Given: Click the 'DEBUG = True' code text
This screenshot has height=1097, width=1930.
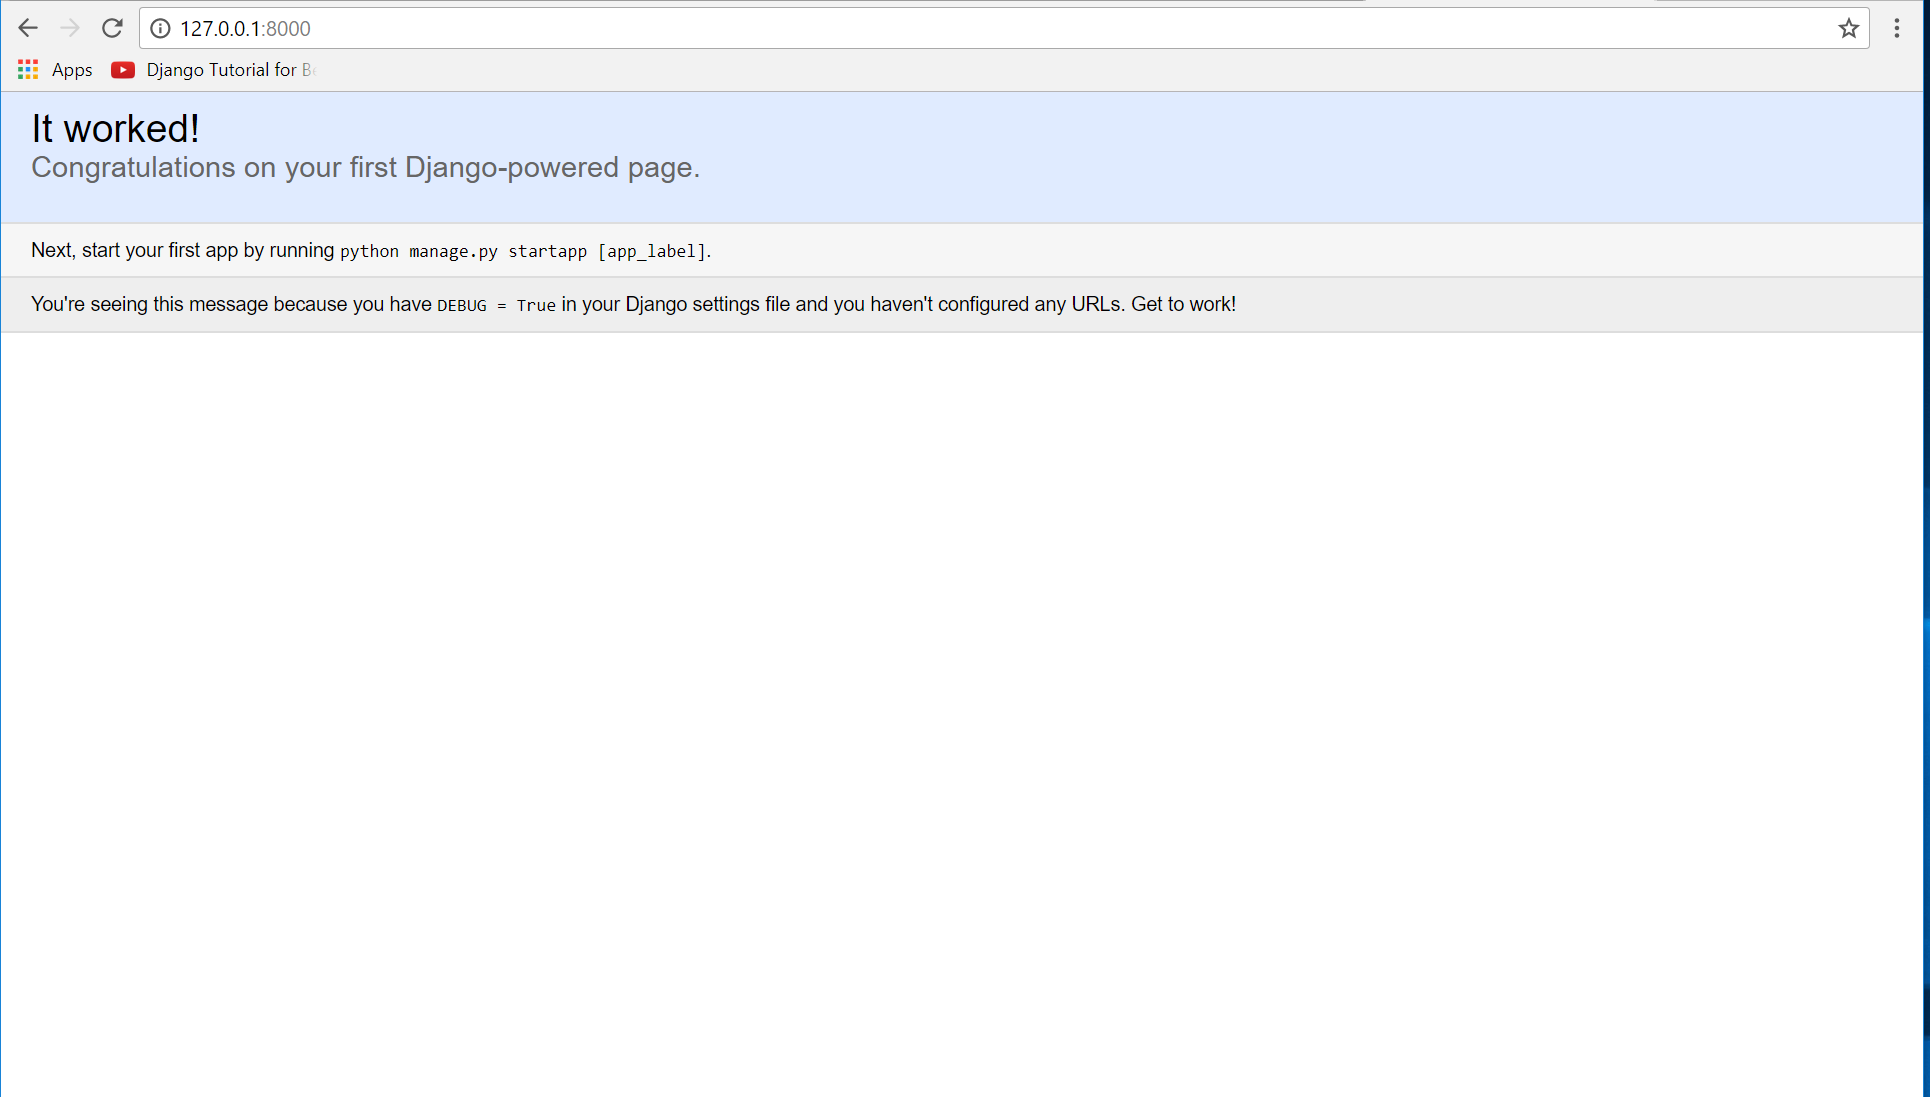Looking at the screenshot, I should [x=496, y=305].
